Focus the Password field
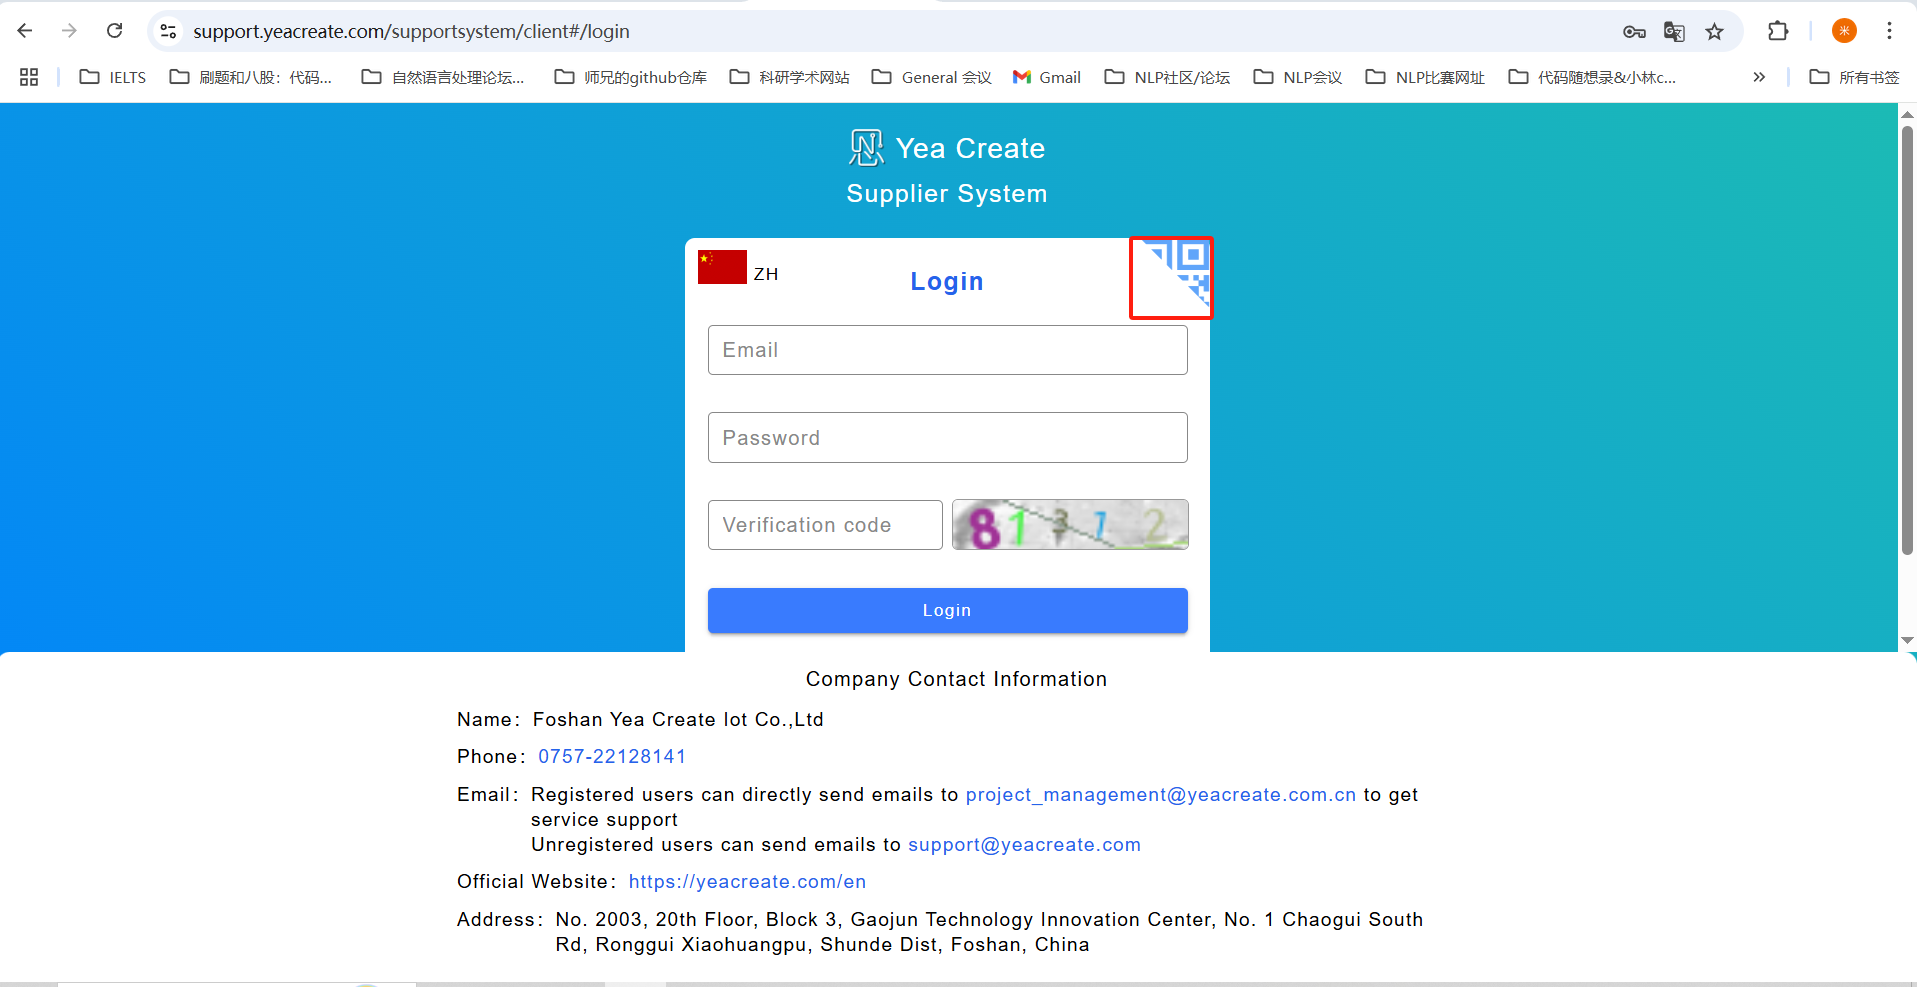The height and width of the screenshot is (987, 1917). pos(947,438)
